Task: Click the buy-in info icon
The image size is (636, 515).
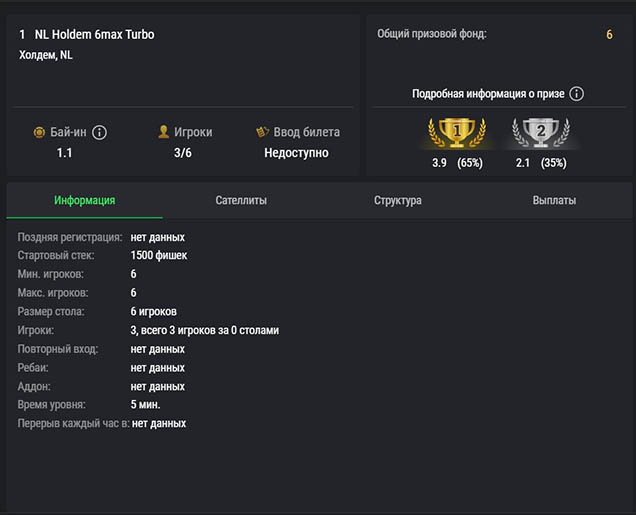Action: [100, 132]
